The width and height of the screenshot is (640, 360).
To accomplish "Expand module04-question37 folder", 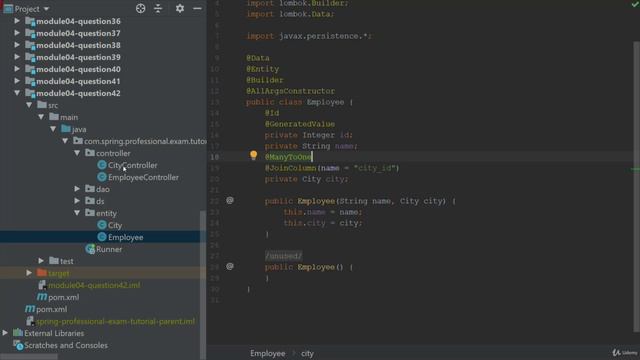I will [17, 33].
